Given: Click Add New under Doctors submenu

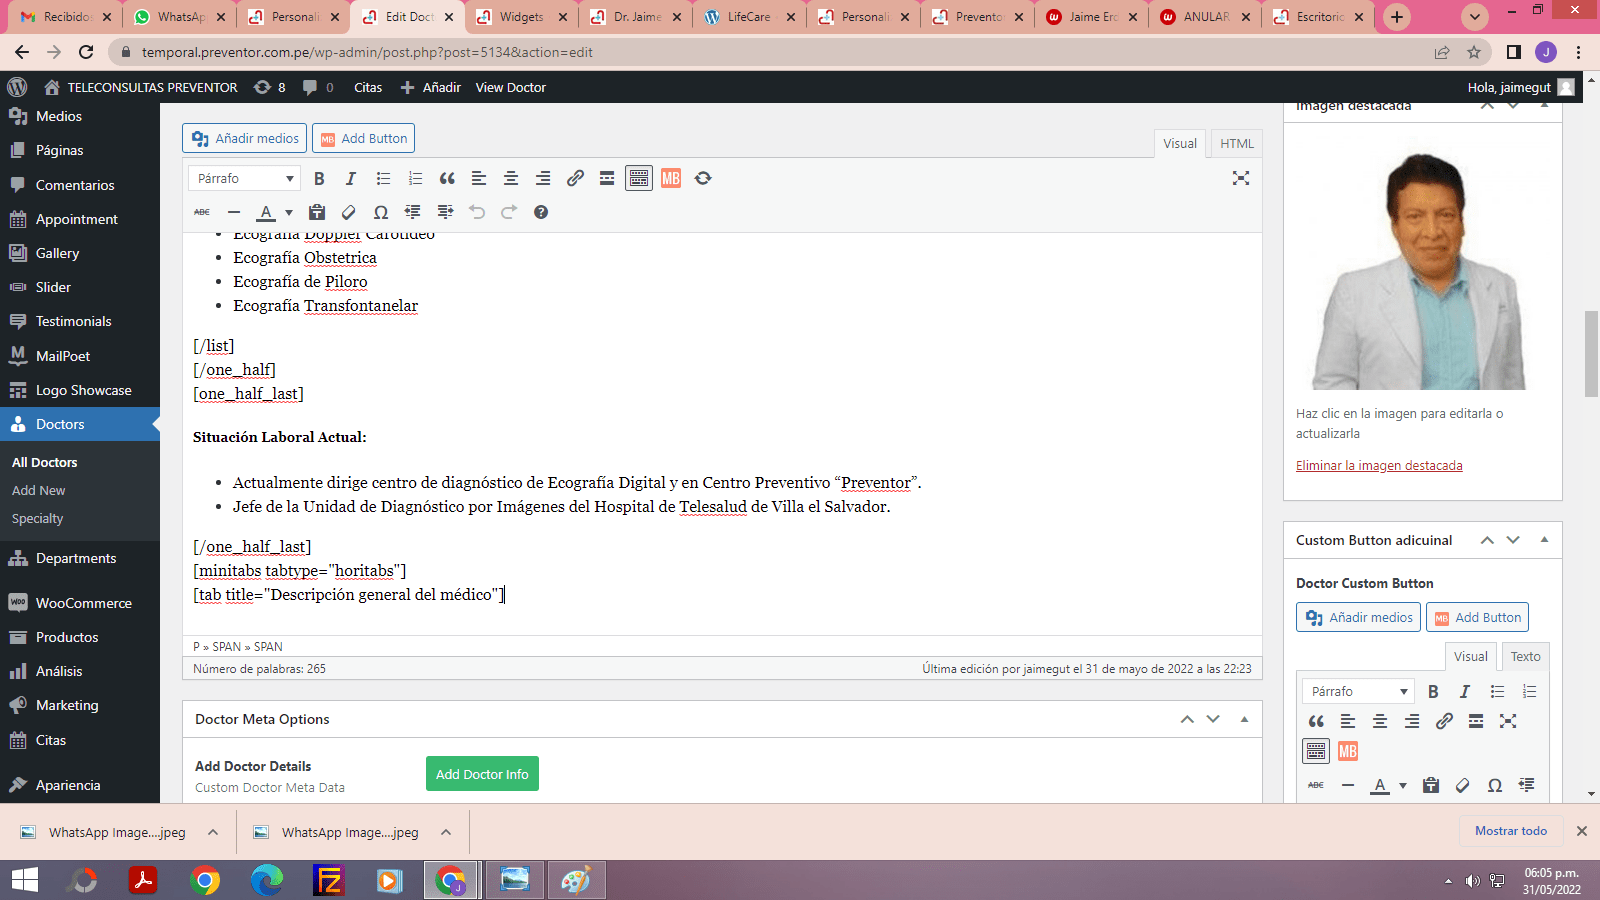Looking at the screenshot, I should tap(39, 490).
